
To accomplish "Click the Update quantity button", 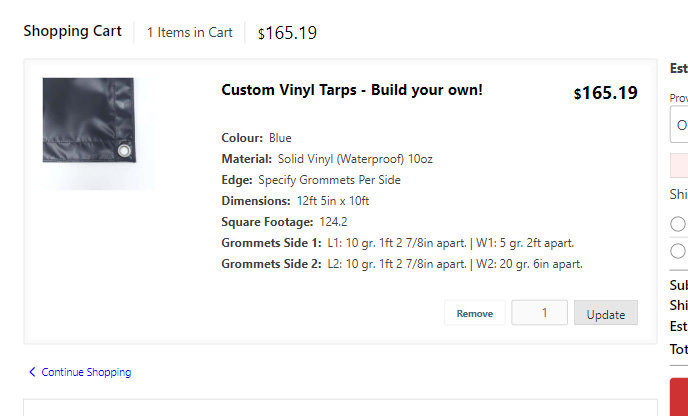I will pyautogui.click(x=606, y=313).
